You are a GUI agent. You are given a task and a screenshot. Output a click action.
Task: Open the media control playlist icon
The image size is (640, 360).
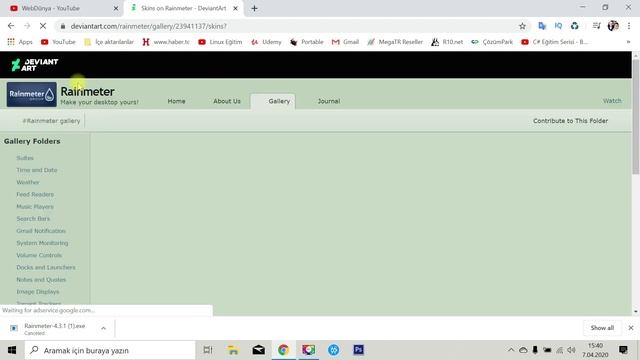[x=596, y=26]
